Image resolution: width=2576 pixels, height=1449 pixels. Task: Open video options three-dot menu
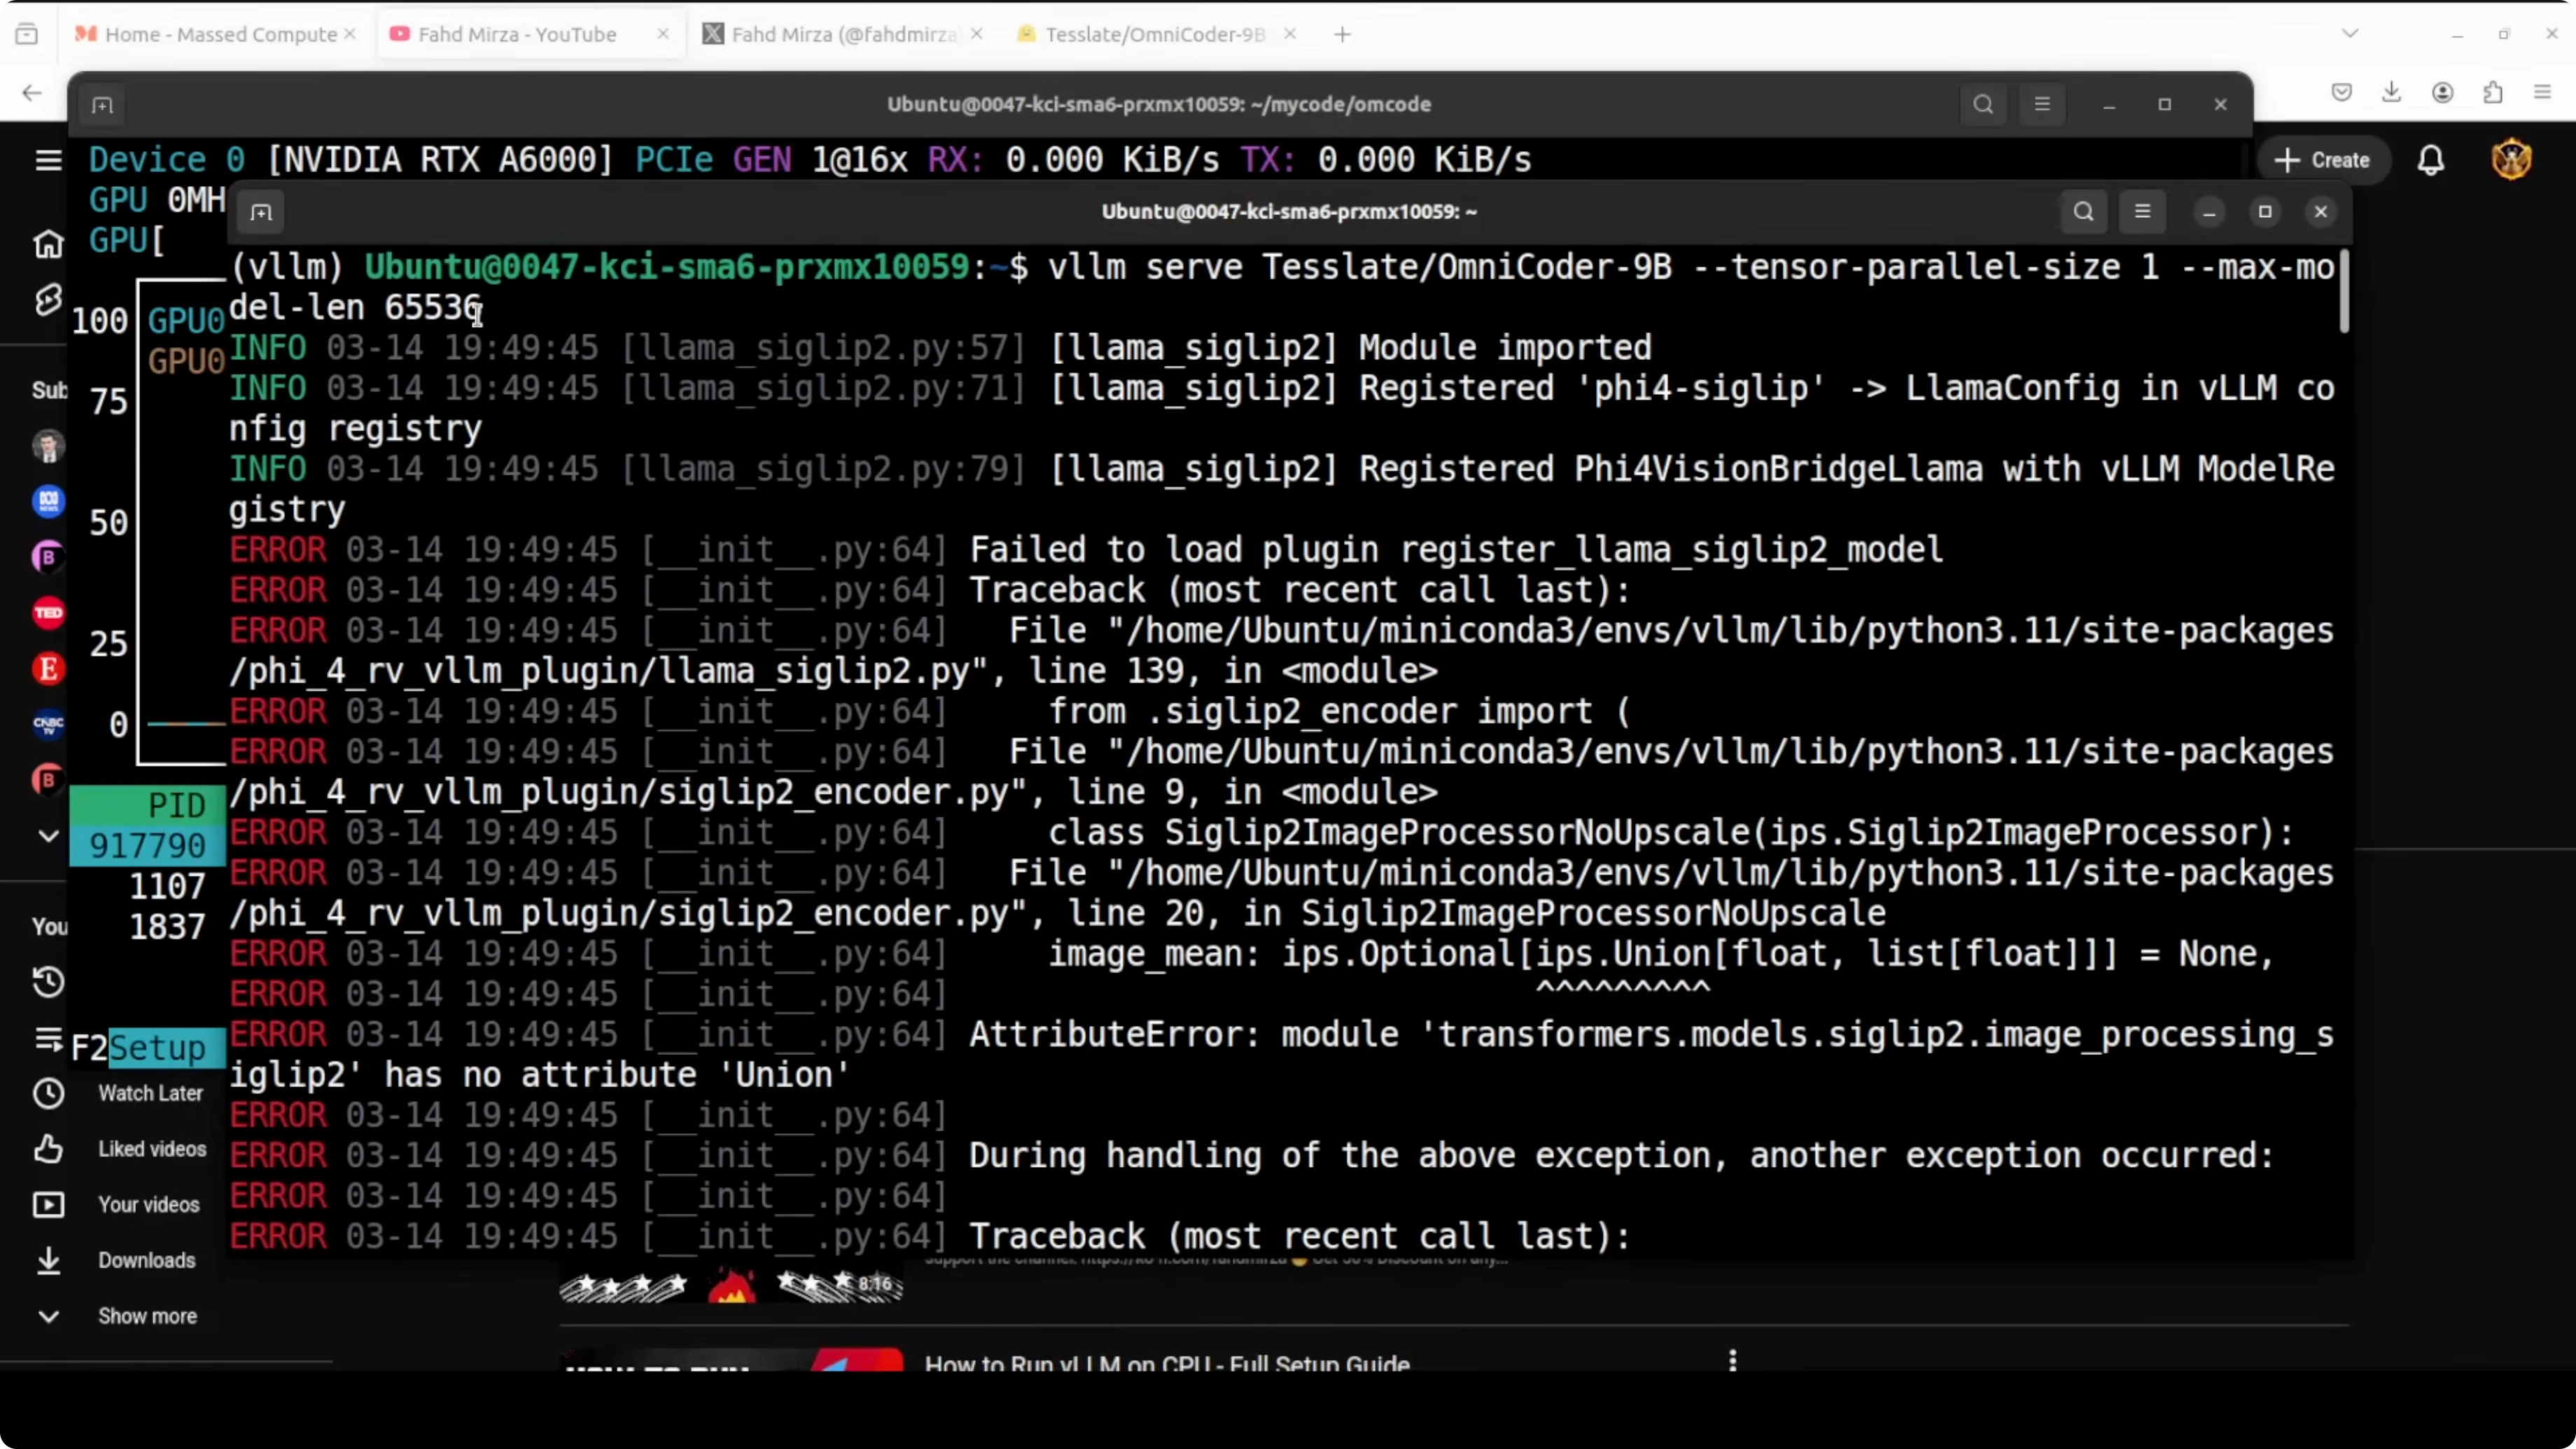[1733, 1360]
